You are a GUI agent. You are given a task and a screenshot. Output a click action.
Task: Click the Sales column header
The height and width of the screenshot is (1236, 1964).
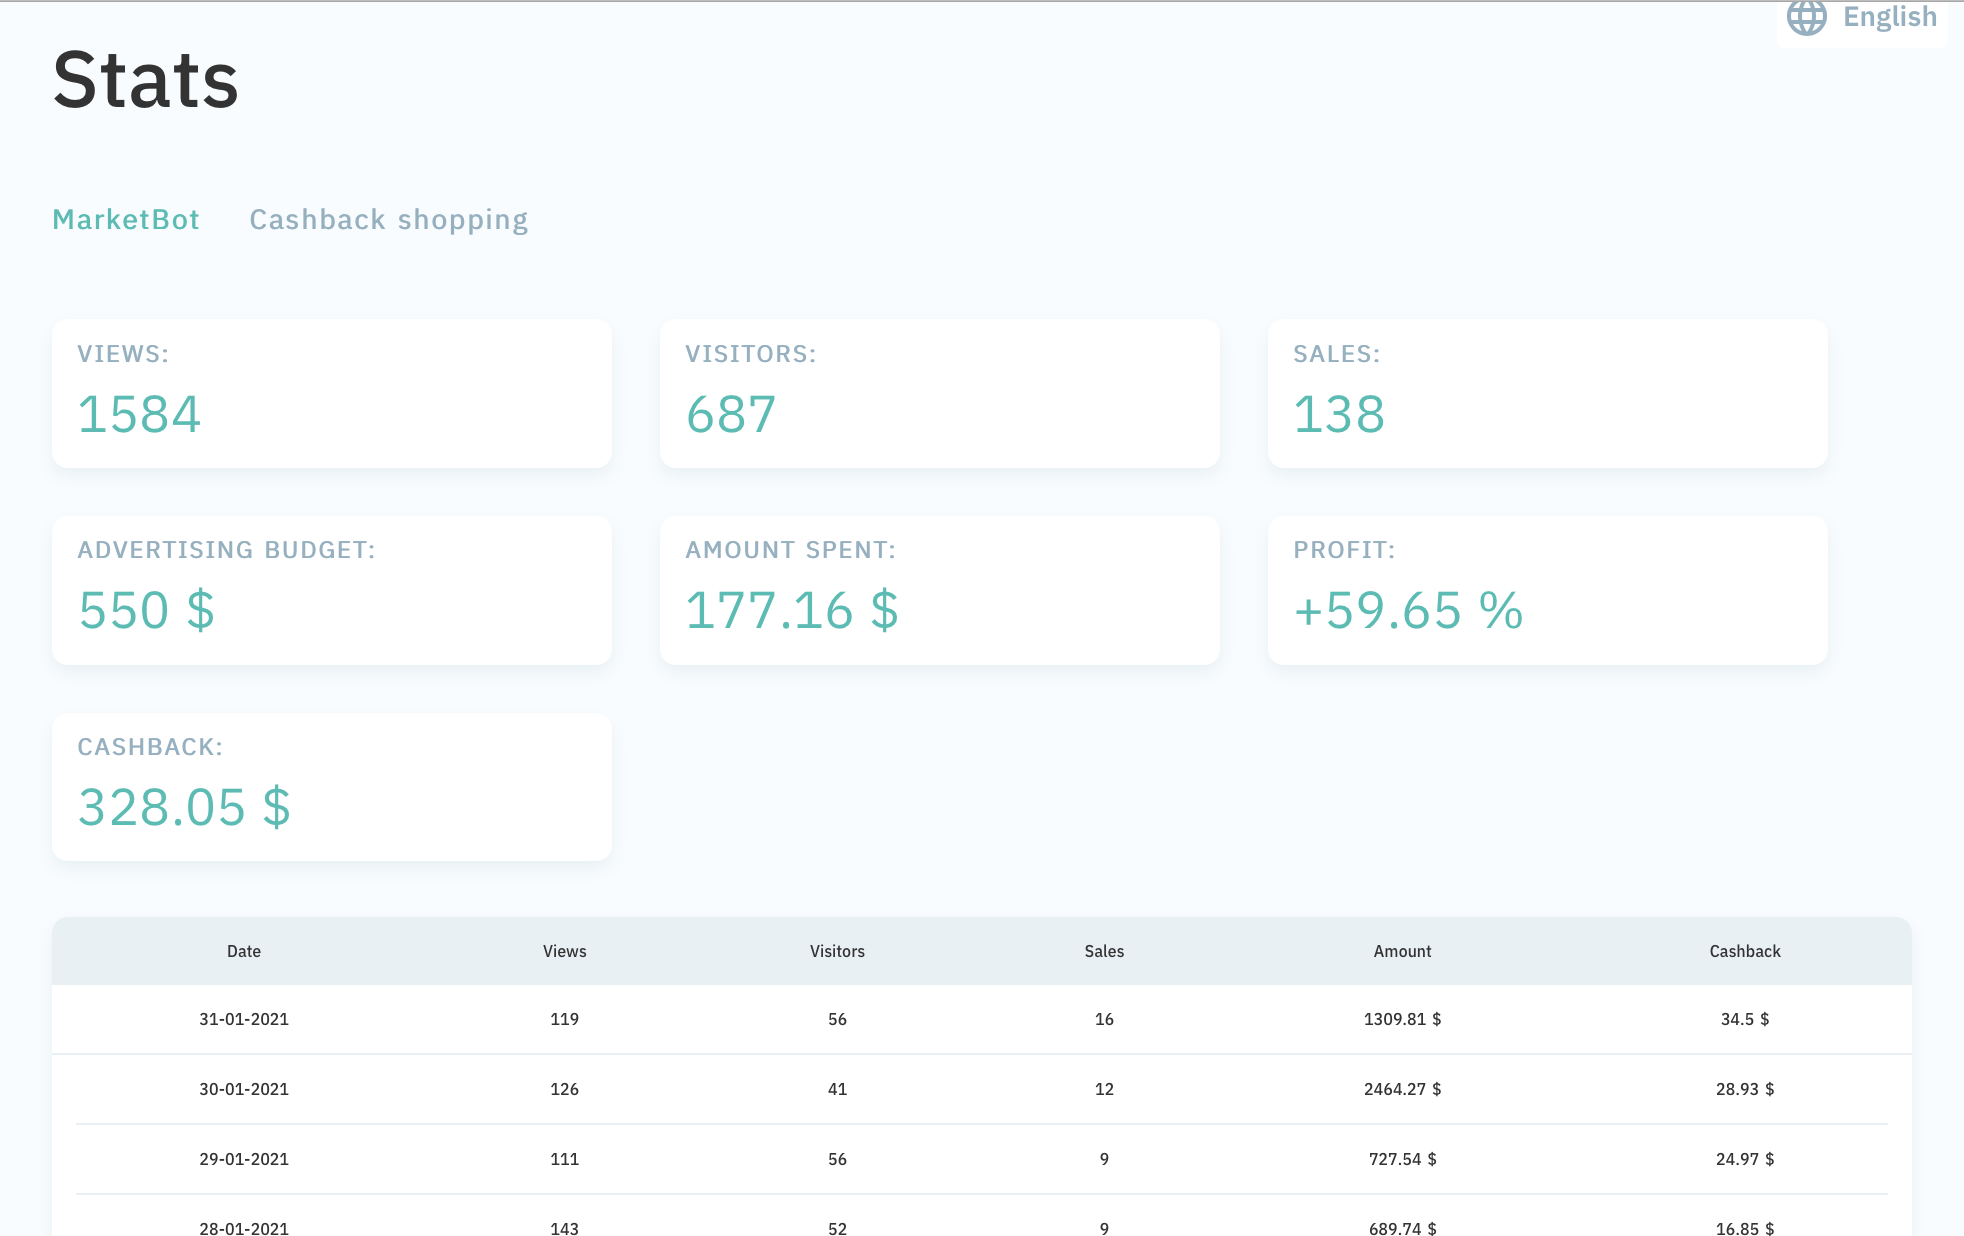[x=1104, y=951]
